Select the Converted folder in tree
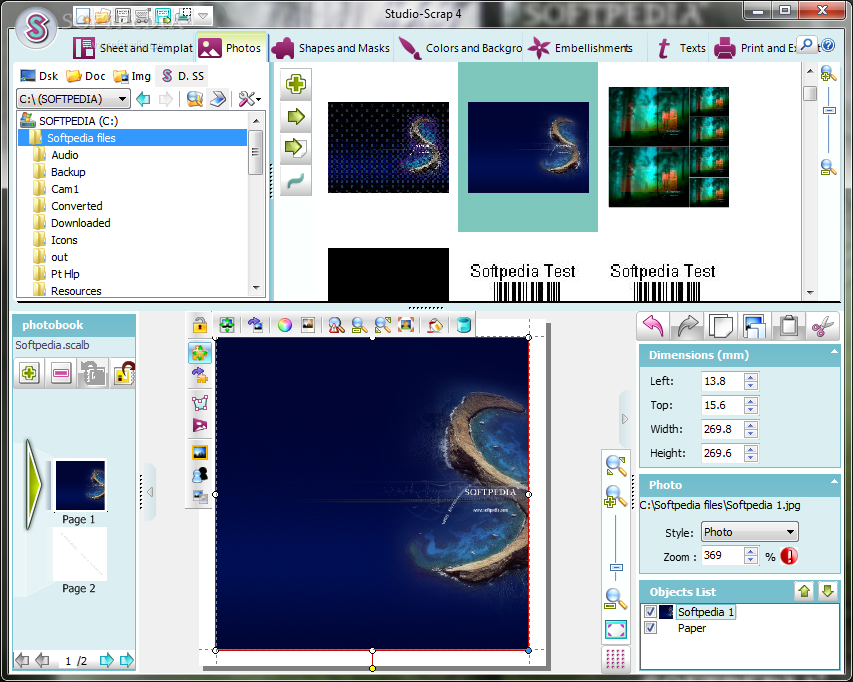This screenshot has height=682, width=853. pyautogui.click(x=76, y=206)
